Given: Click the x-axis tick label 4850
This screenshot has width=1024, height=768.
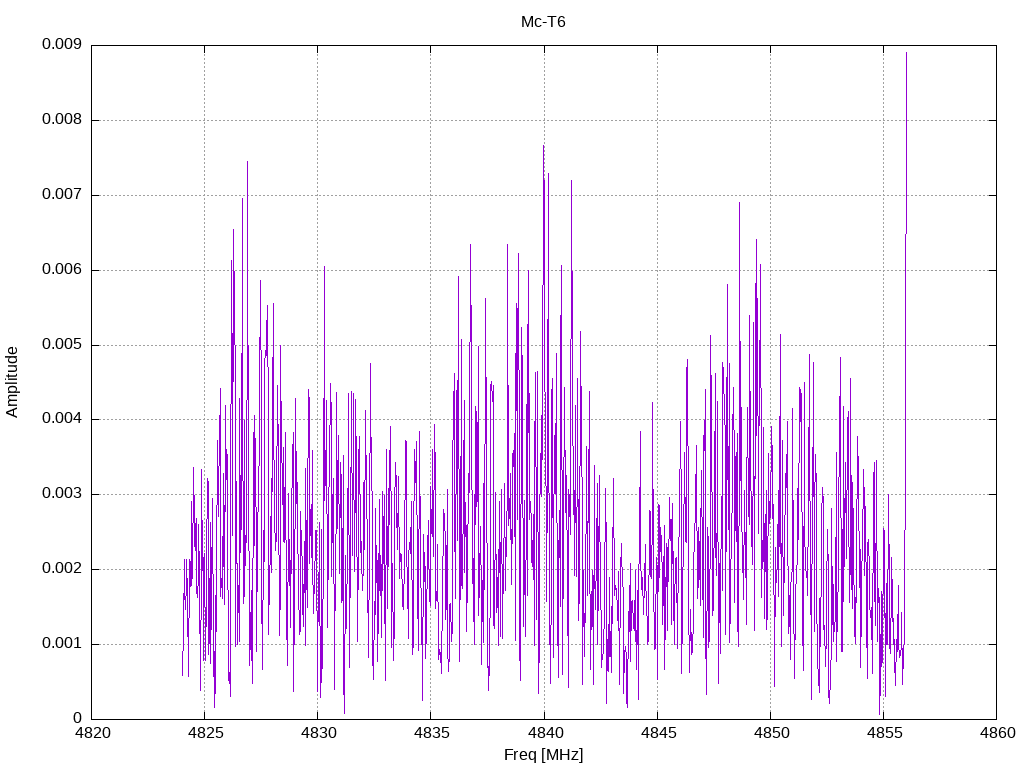Looking at the screenshot, I should (x=771, y=733).
